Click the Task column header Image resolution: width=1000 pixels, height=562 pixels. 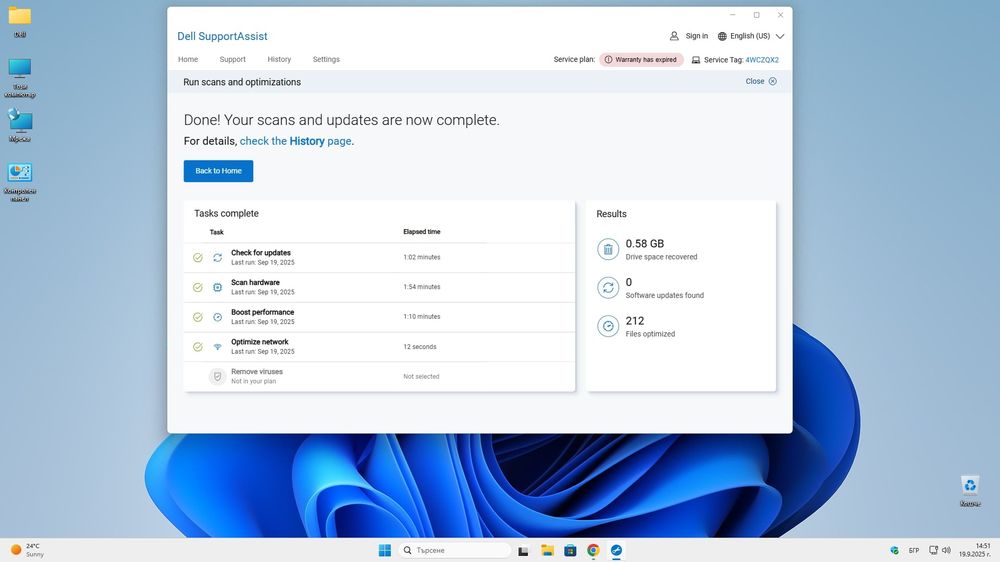pyautogui.click(x=217, y=232)
